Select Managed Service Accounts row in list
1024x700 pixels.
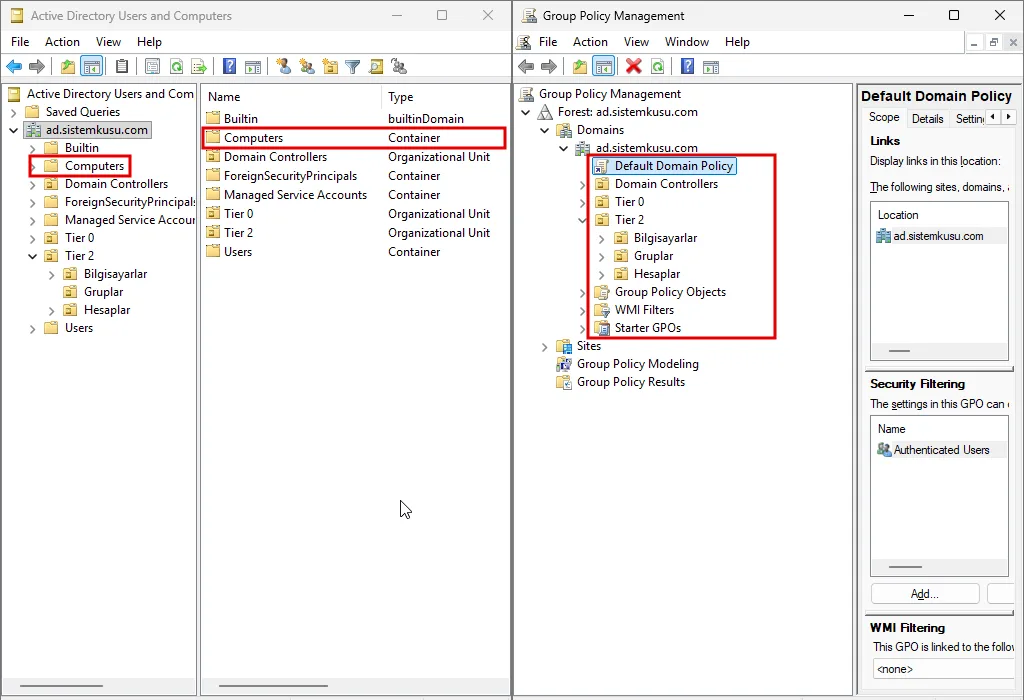point(355,195)
